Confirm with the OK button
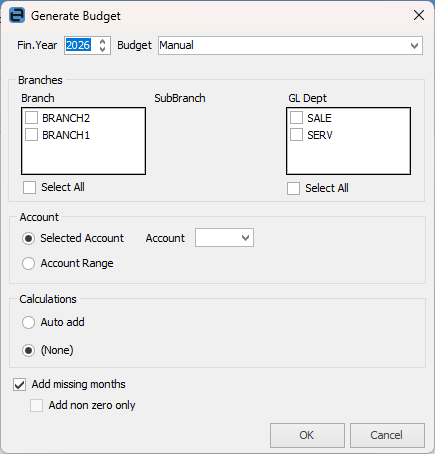435x454 pixels. tap(307, 435)
